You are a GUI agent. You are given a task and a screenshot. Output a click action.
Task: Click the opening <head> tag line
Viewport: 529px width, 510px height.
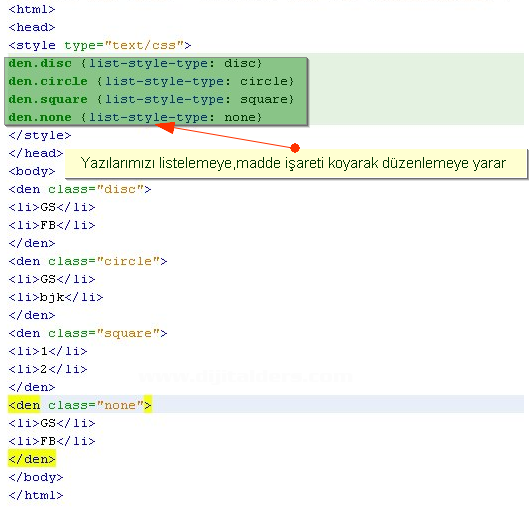[32, 27]
